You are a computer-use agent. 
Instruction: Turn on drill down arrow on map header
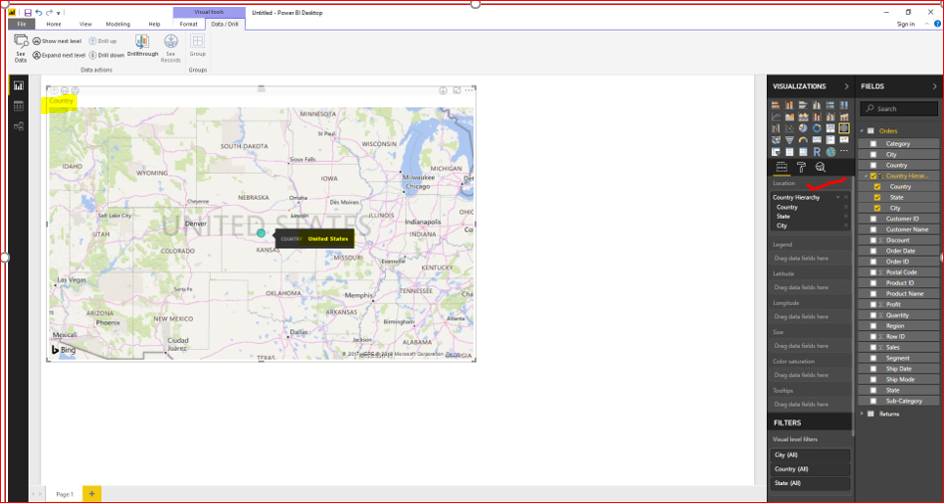pos(443,90)
